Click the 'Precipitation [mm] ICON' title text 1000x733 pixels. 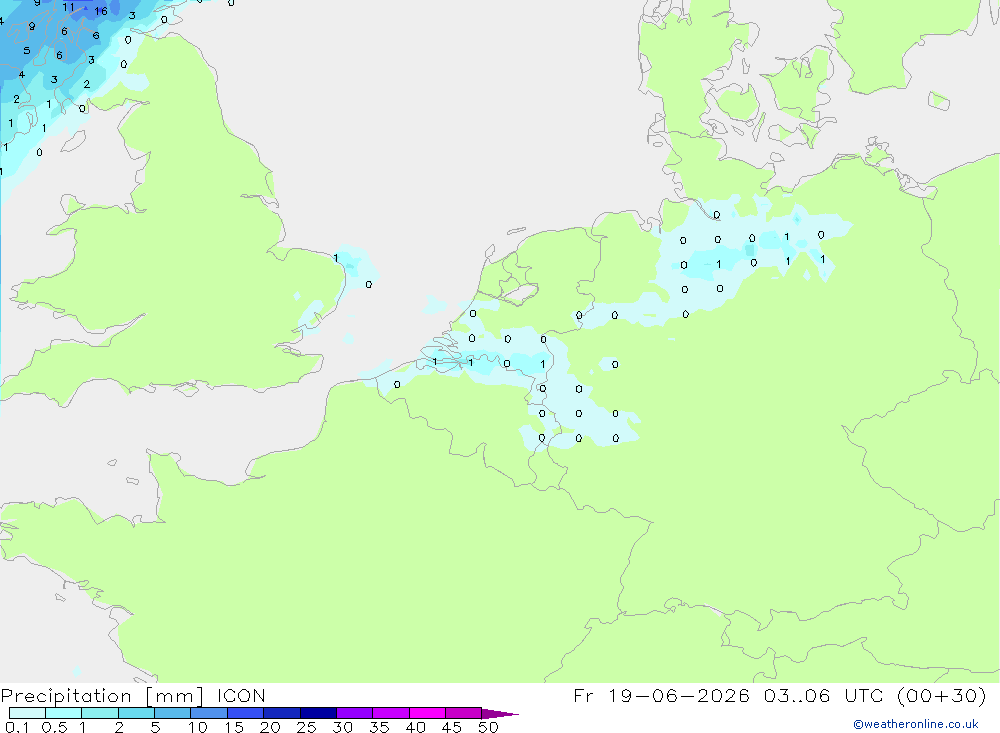click(133, 696)
